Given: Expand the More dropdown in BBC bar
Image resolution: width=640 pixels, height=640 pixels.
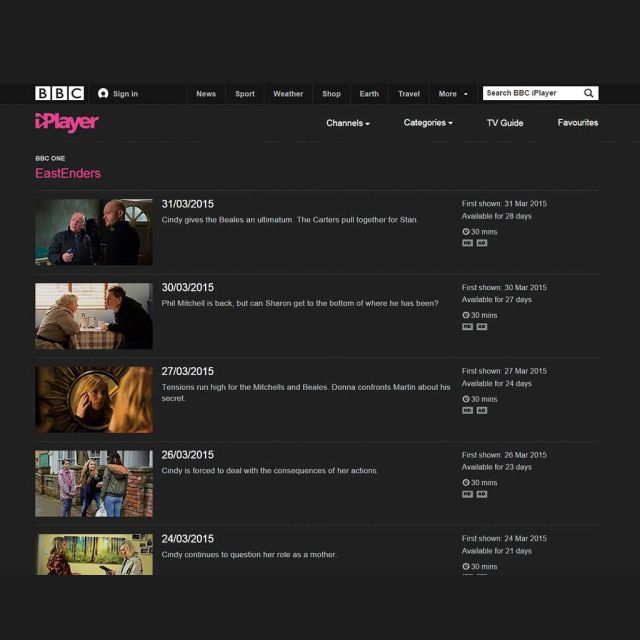Looking at the screenshot, I should [453, 94].
